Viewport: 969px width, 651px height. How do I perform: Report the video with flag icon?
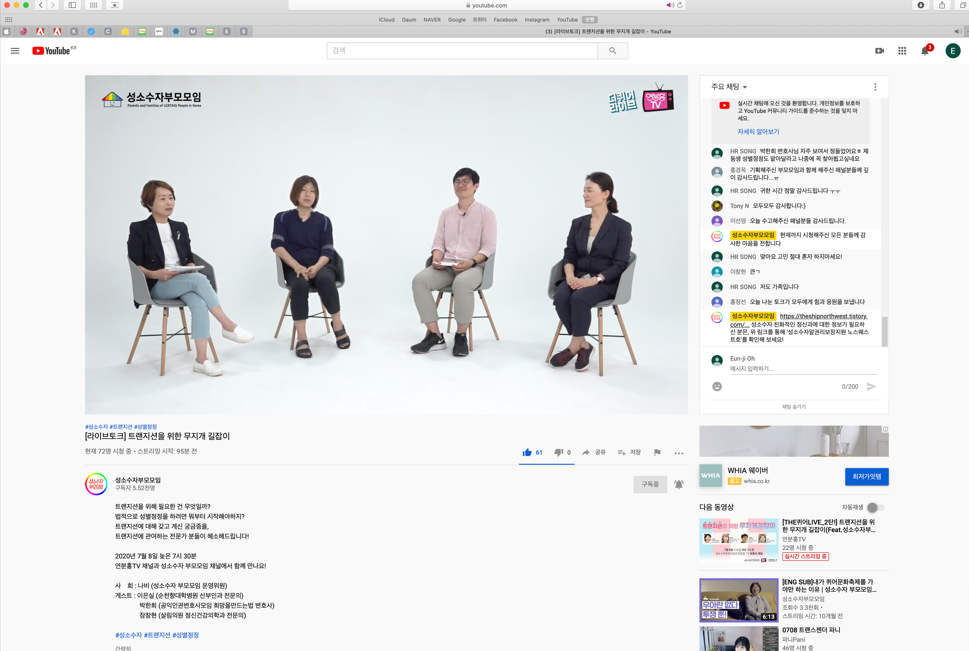coord(657,453)
